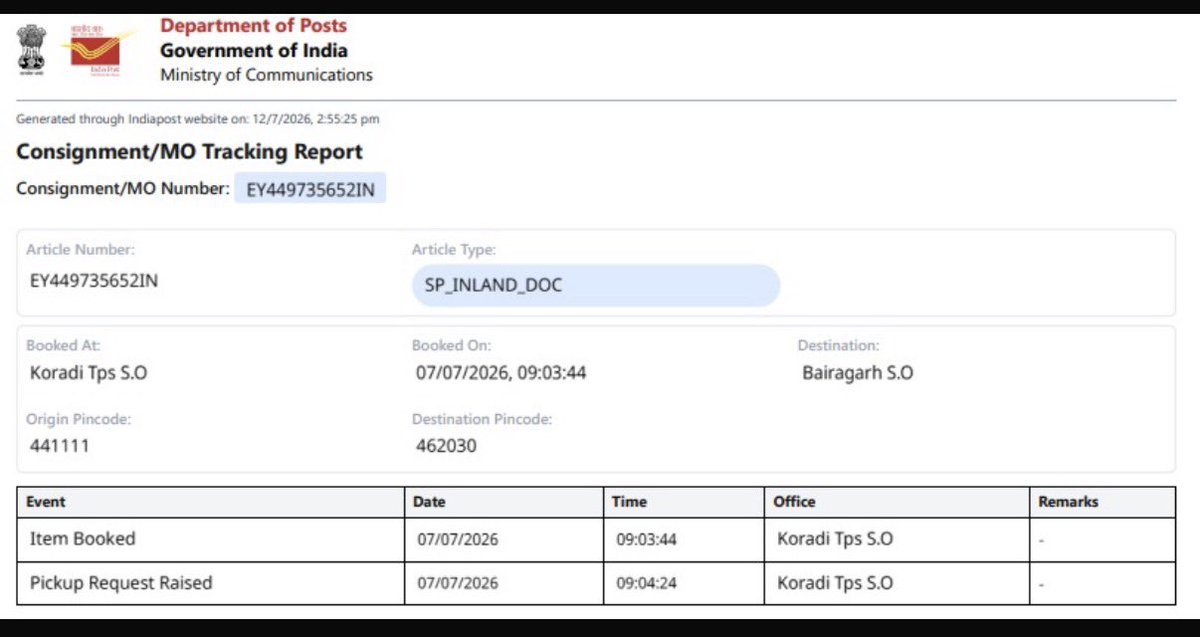Click the 'Booked At:' label
This screenshot has width=1200, height=637.
[x=63, y=345]
